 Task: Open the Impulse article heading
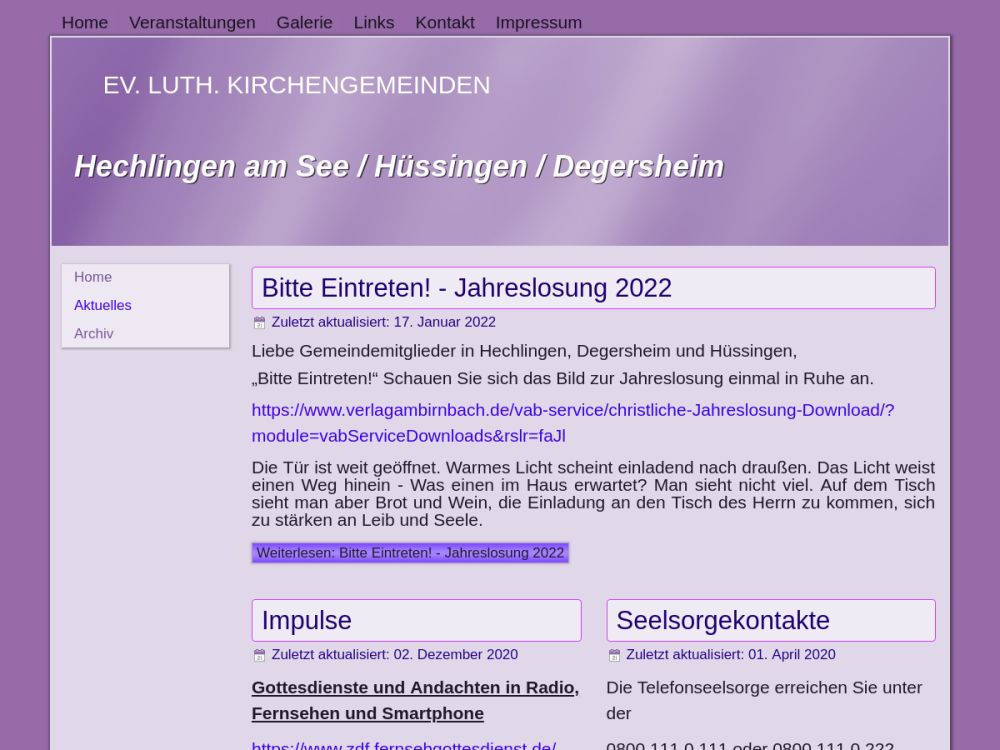pyautogui.click(x=306, y=620)
